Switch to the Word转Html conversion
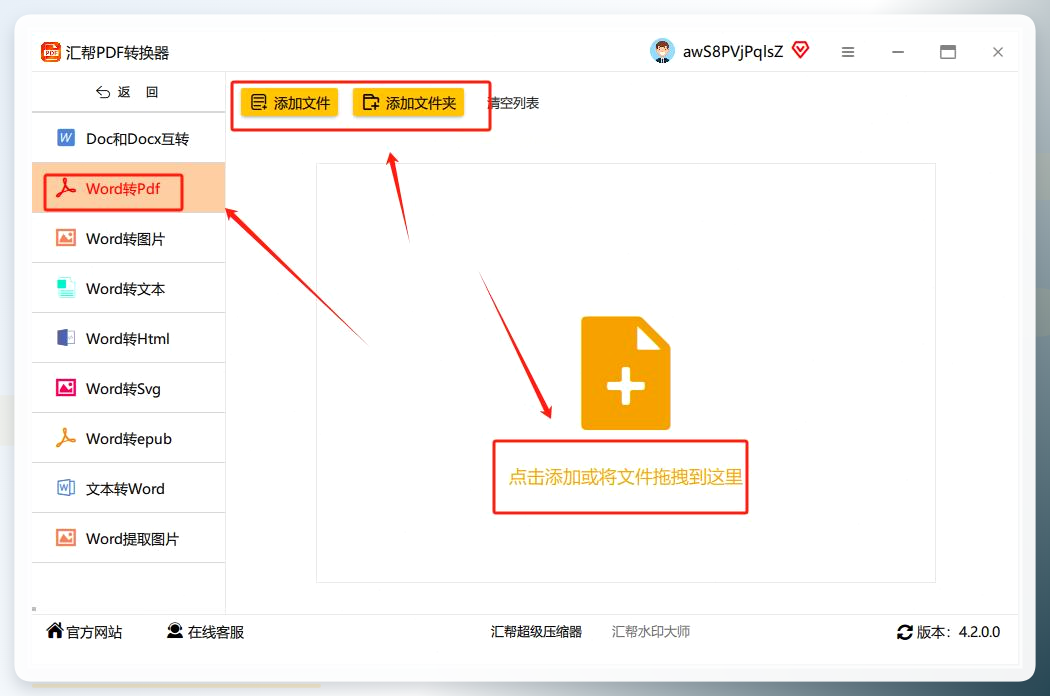Viewport: 1050px width, 696px height. tap(129, 338)
